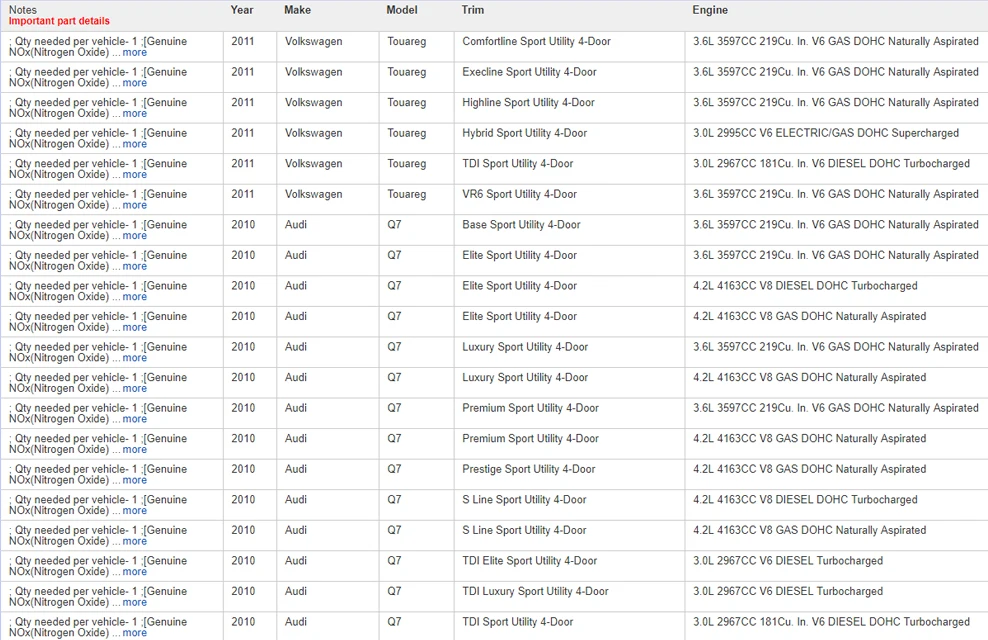Open more link in TDI Elite Sport row

click(134, 572)
